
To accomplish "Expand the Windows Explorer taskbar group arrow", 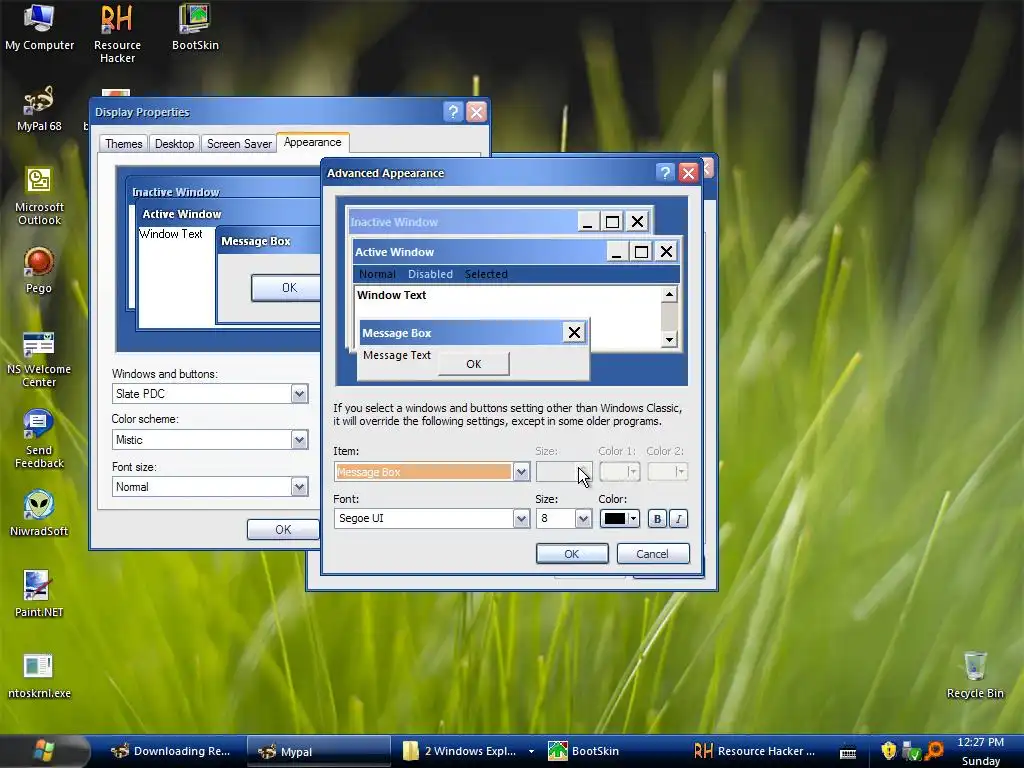I will 531,752.
